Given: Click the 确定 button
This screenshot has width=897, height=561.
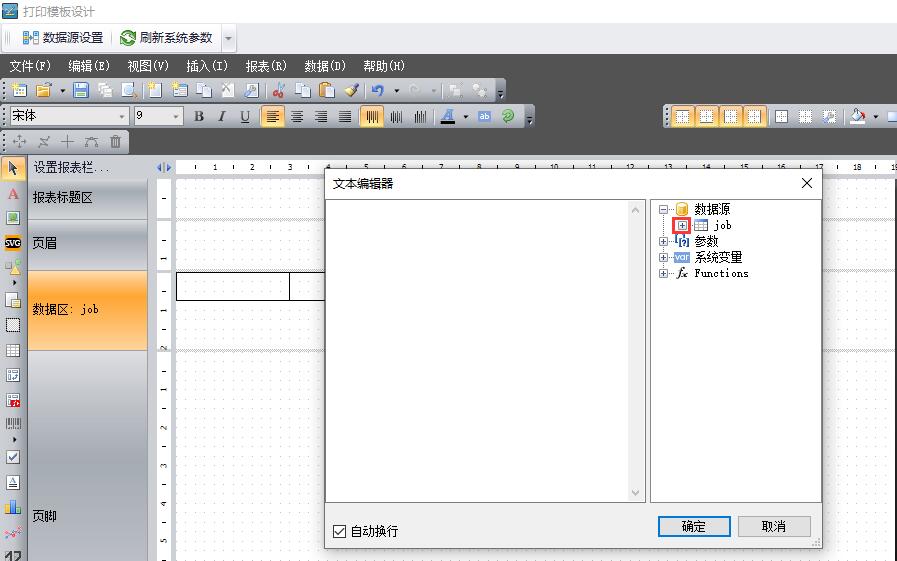Looking at the screenshot, I should [693, 526].
